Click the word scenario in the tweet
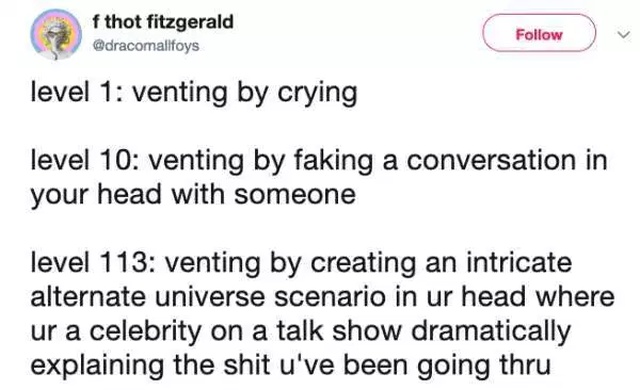This screenshot has height=390, width=640. coord(330,297)
